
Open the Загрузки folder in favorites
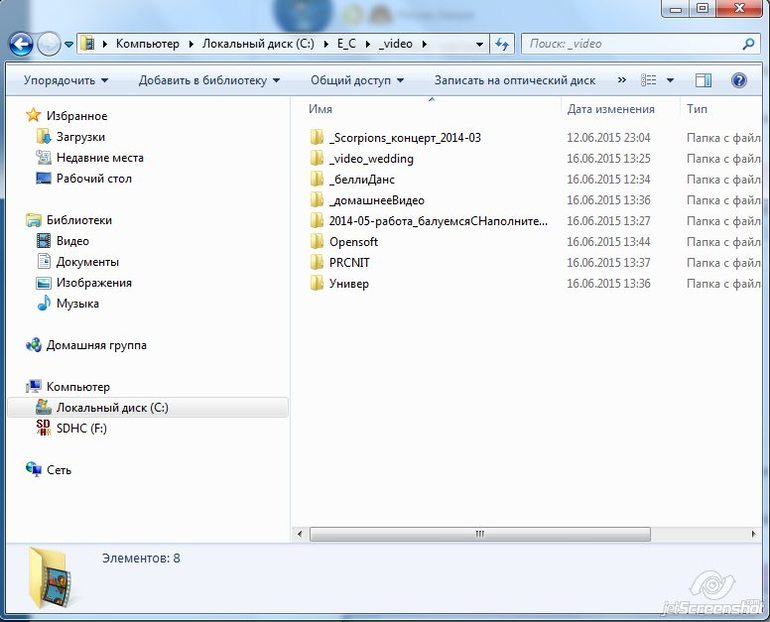pyautogui.click(x=80, y=137)
